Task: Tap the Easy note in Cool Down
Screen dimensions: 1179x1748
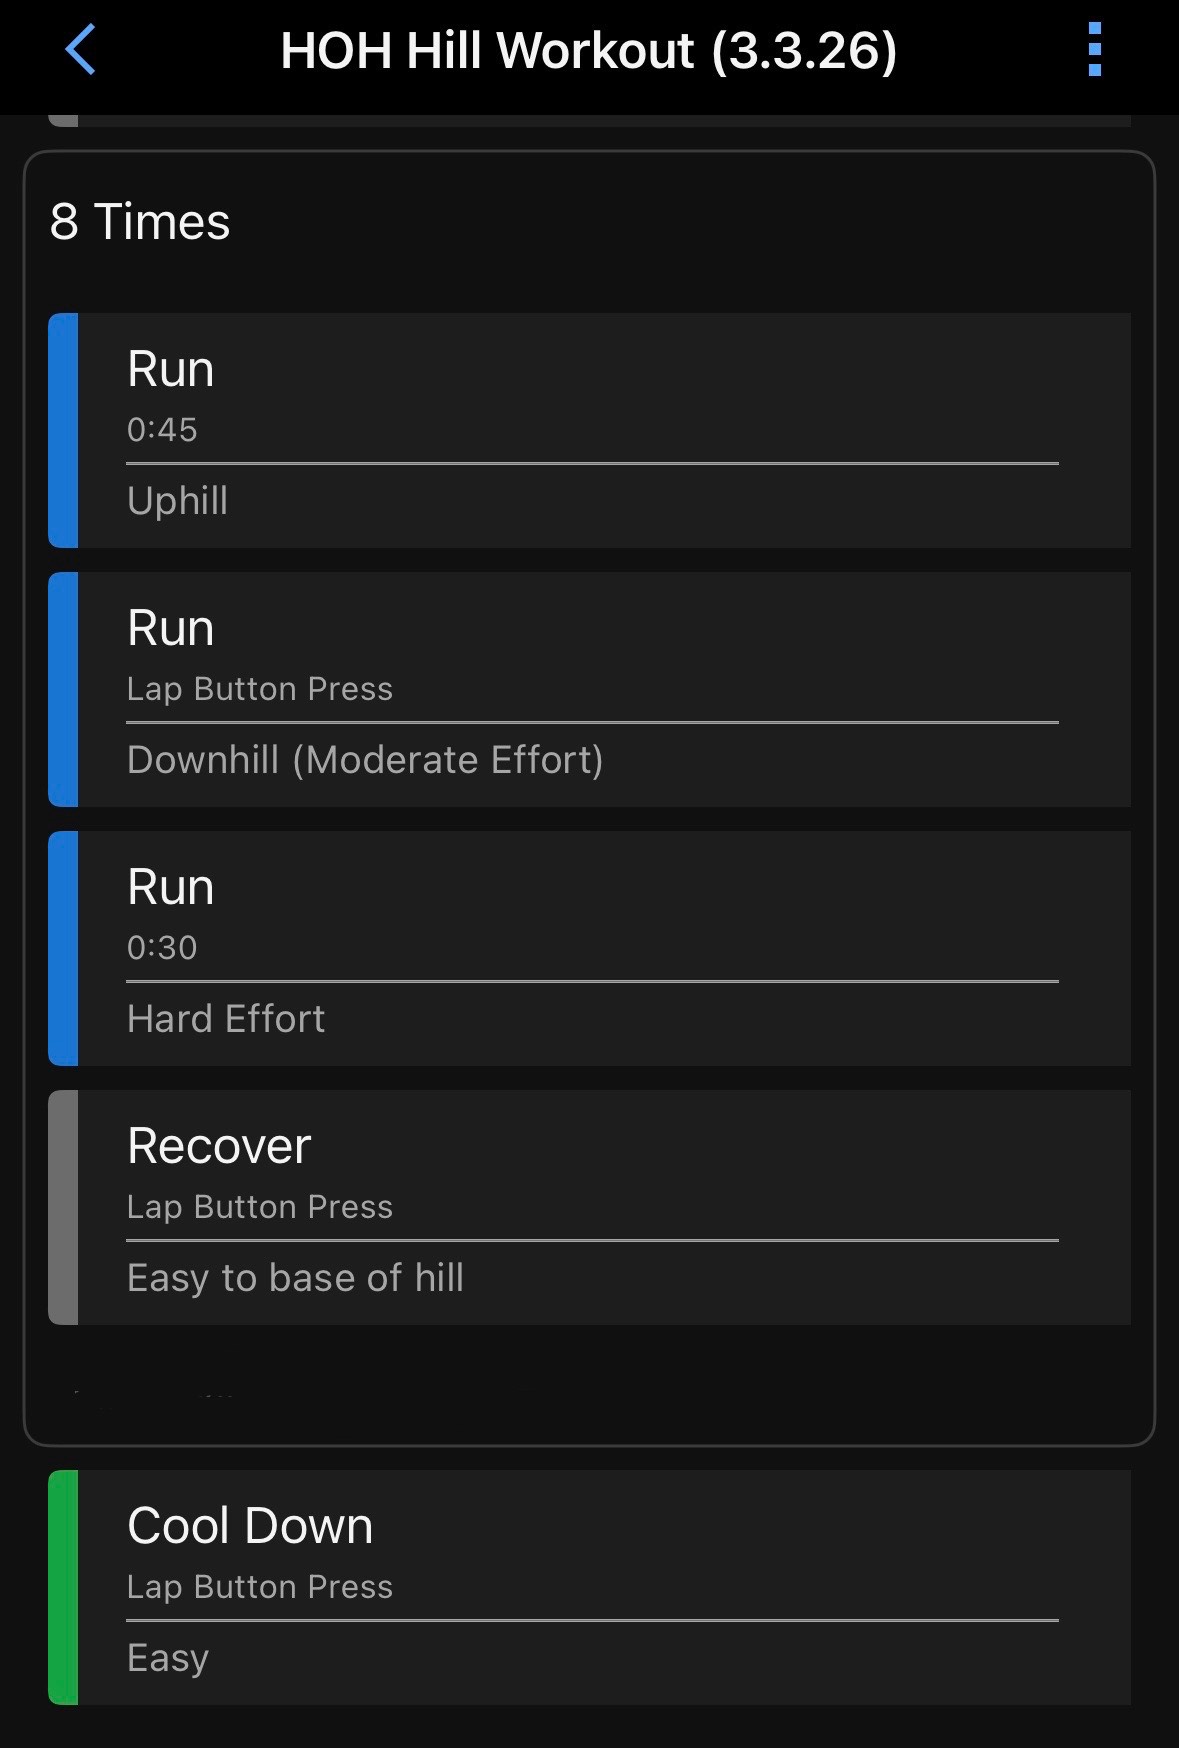Action: [x=168, y=1658]
